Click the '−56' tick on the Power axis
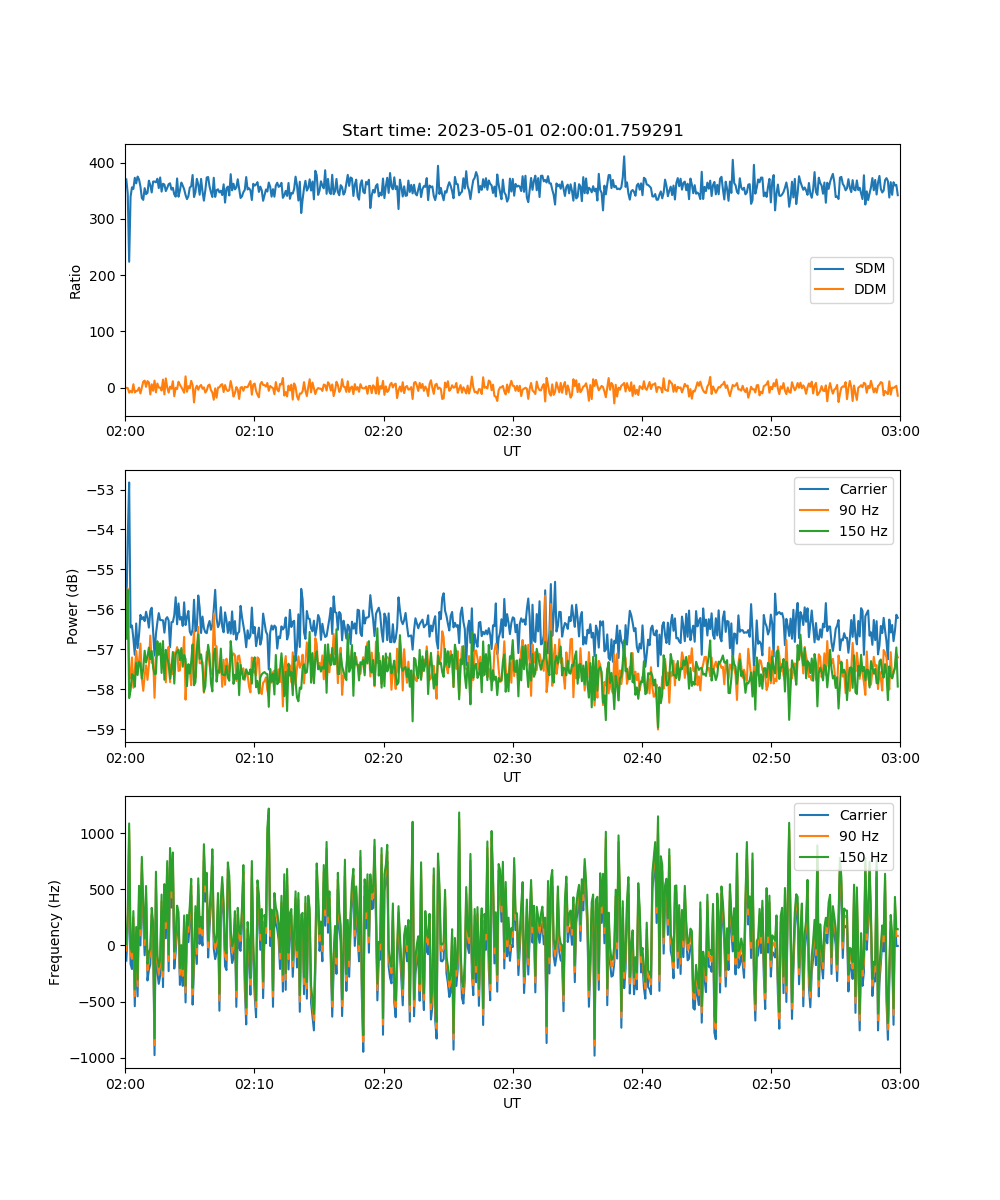 tap(103, 610)
